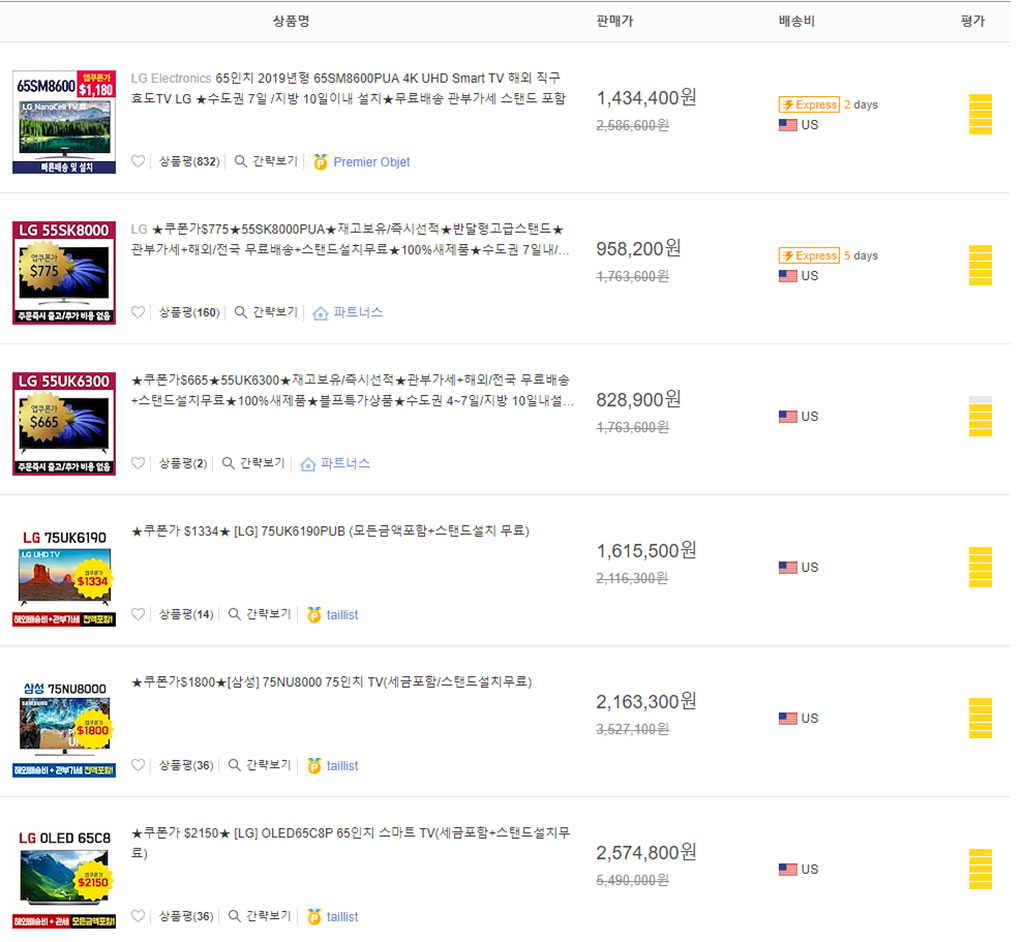The height and width of the screenshot is (942, 1024).
Task: Click US flag in 65SM8600PUA row
Action: [x=788, y=125]
